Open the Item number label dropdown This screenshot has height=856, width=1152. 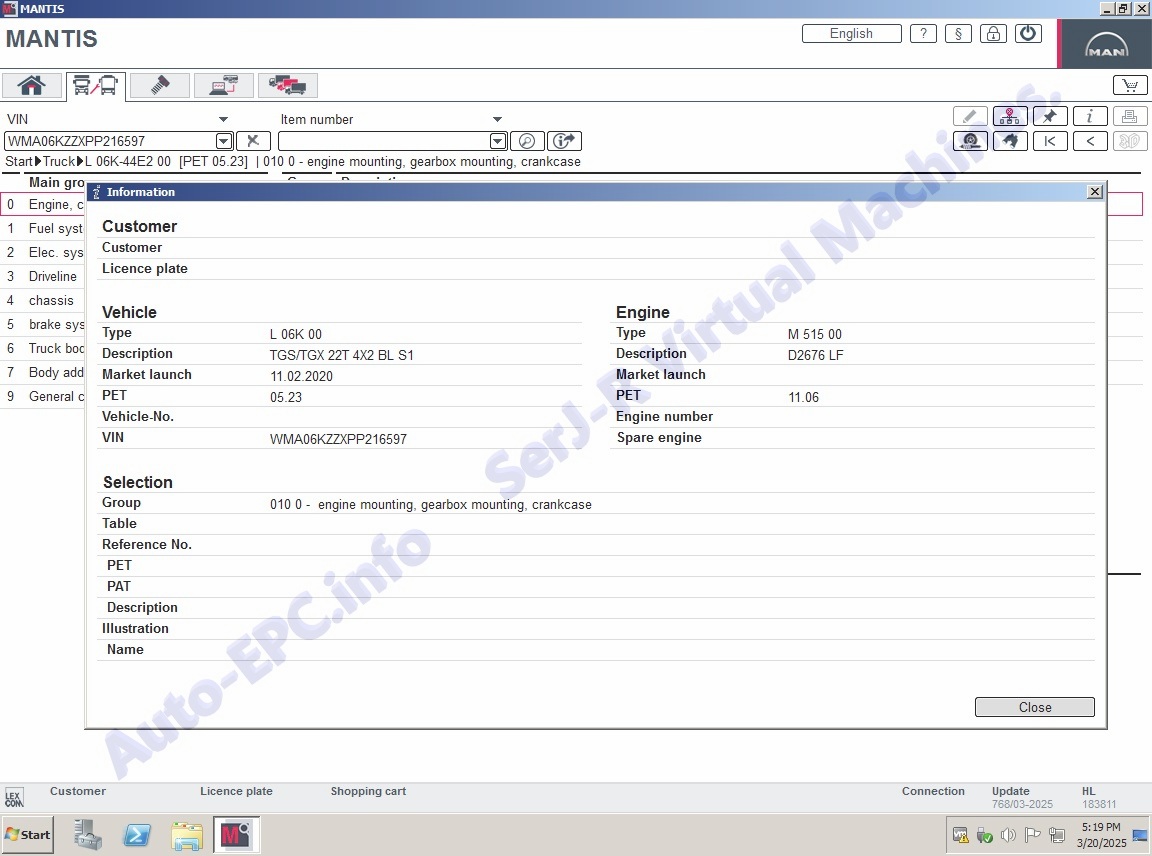(x=497, y=119)
